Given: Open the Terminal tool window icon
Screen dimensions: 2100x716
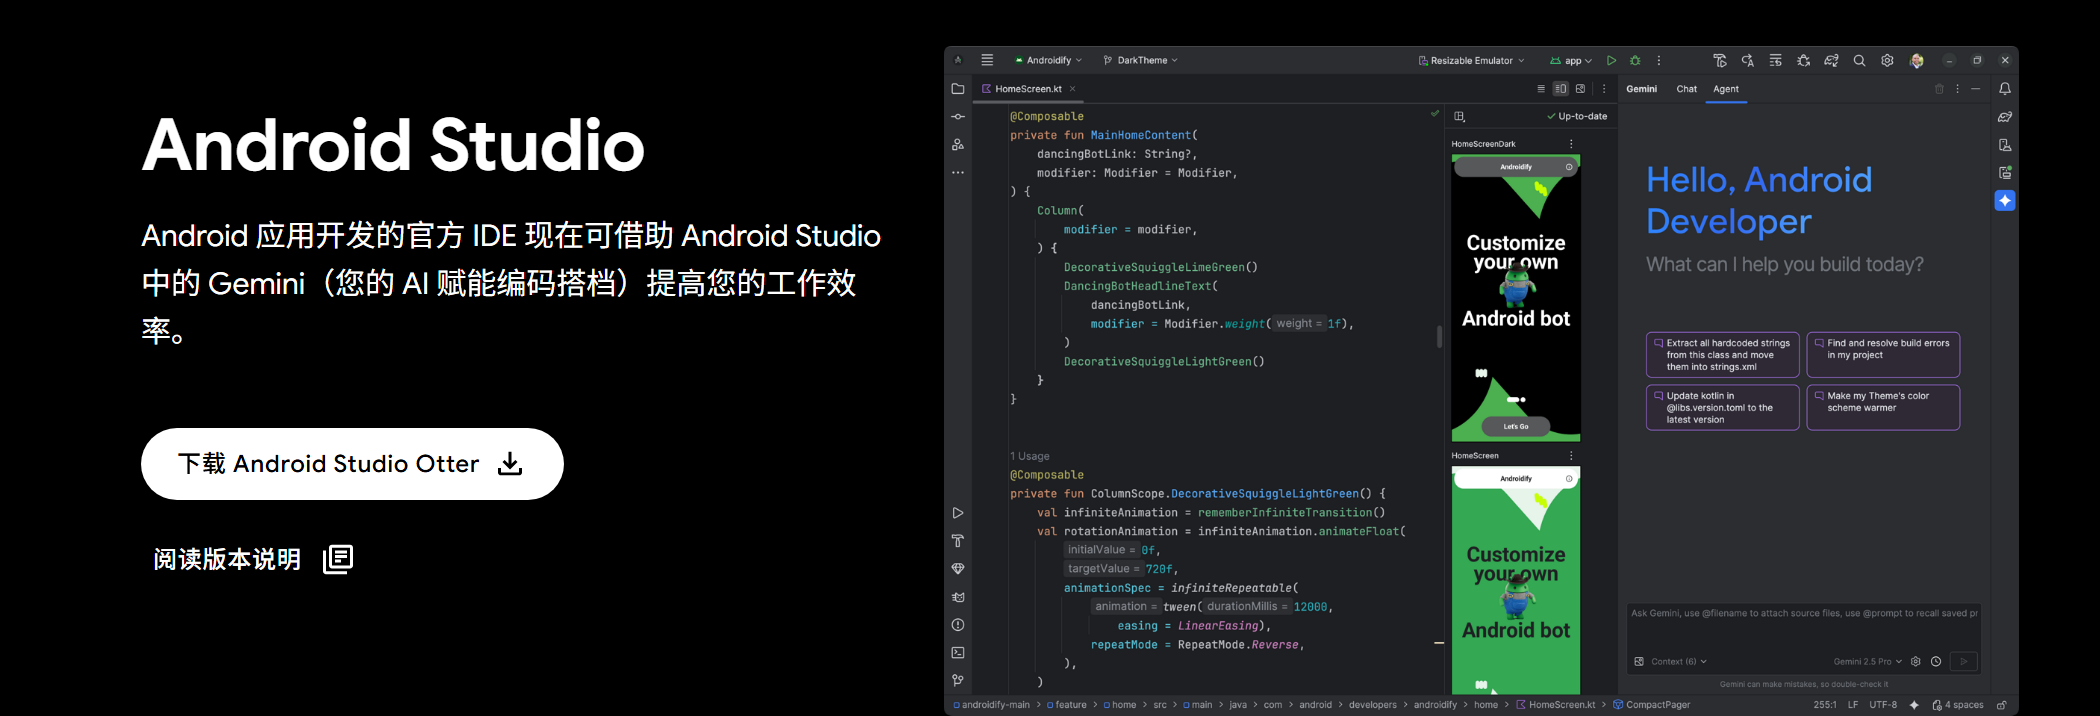Looking at the screenshot, I should (958, 653).
